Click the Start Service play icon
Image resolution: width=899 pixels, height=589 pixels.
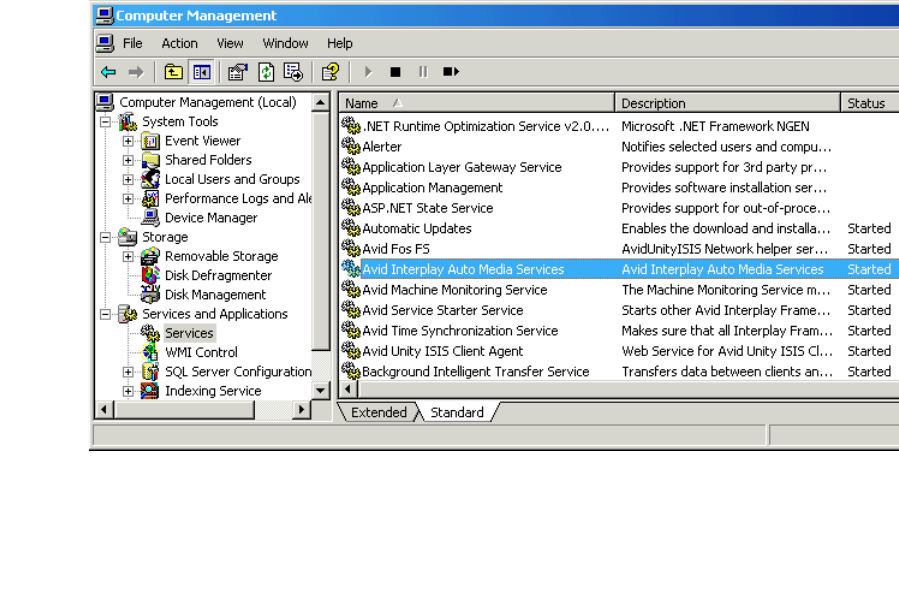click(x=368, y=72)
